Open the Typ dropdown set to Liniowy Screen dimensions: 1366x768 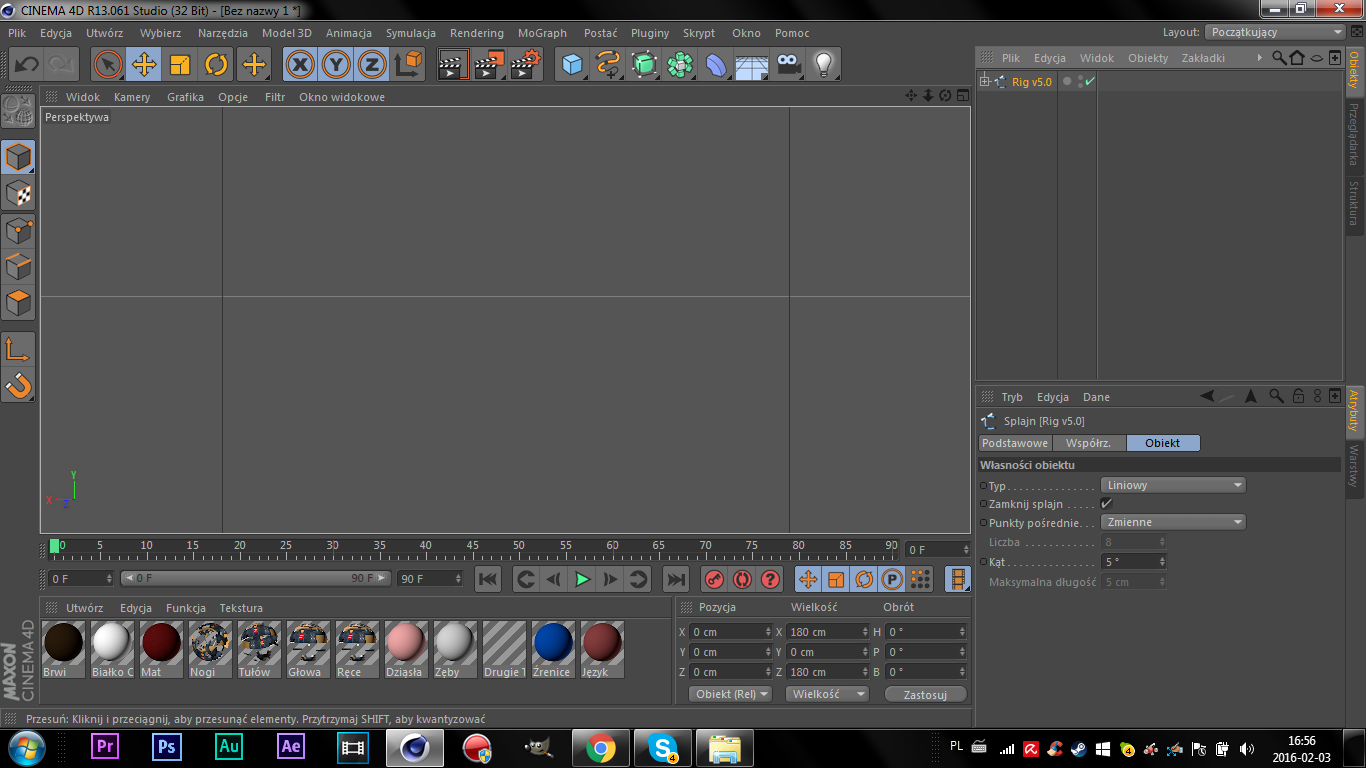(1173, 485)
